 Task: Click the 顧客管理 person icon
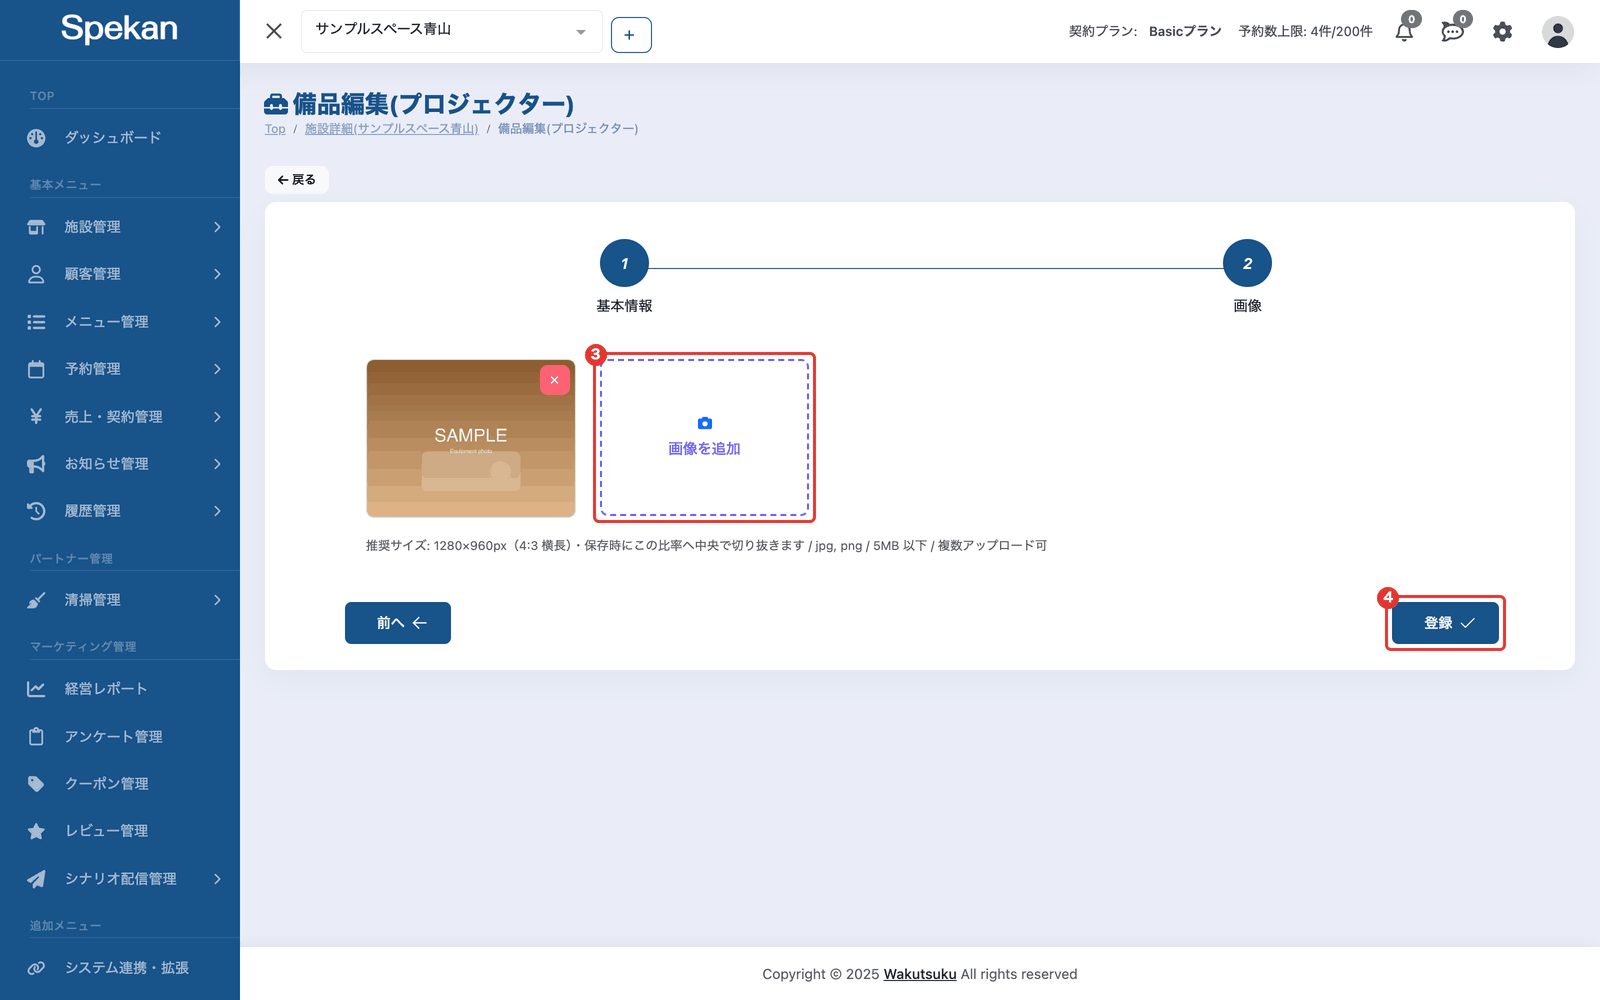coord(36,274)
